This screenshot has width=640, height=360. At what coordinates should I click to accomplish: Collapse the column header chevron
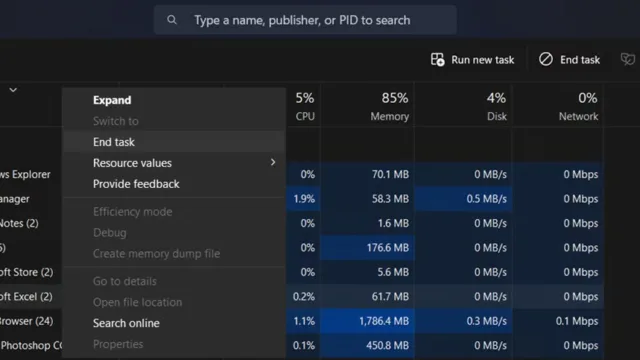click(x=13, y=90)
